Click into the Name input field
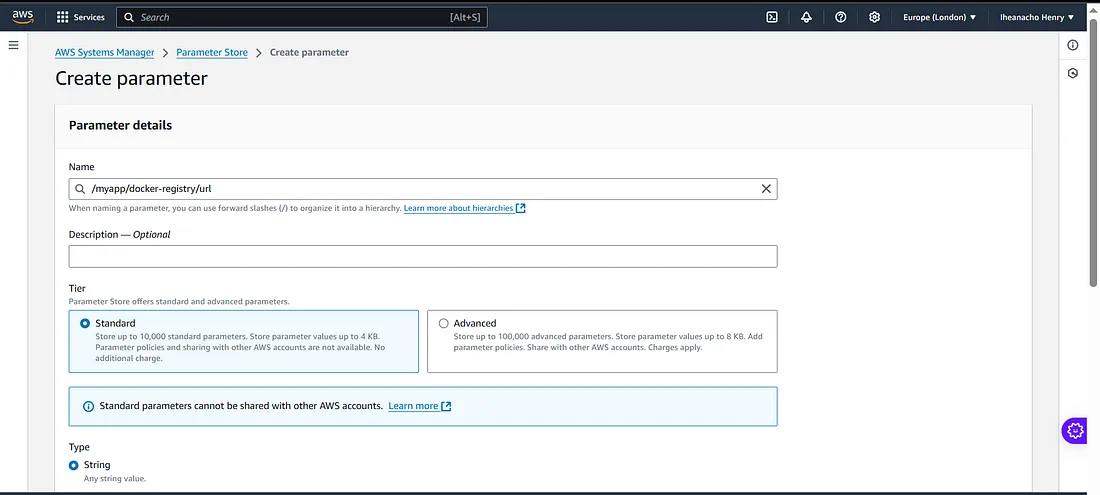Viewport: 1100px width, 495px height. pos(423,189)
